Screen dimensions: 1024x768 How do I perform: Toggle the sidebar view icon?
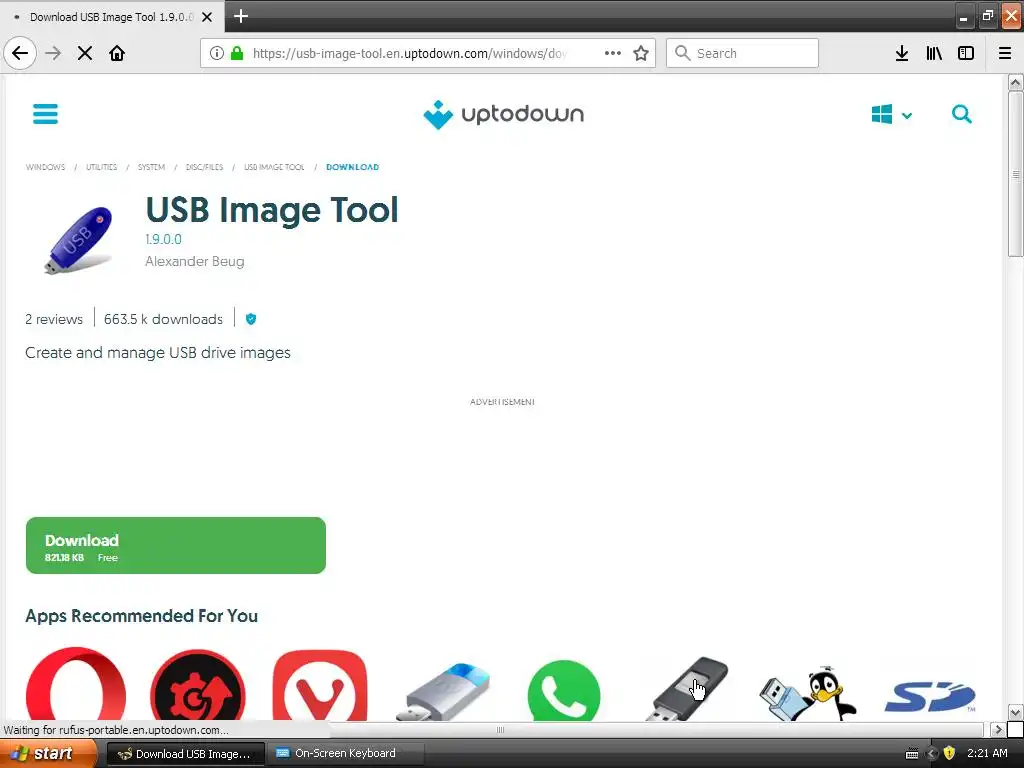point(966,53)
